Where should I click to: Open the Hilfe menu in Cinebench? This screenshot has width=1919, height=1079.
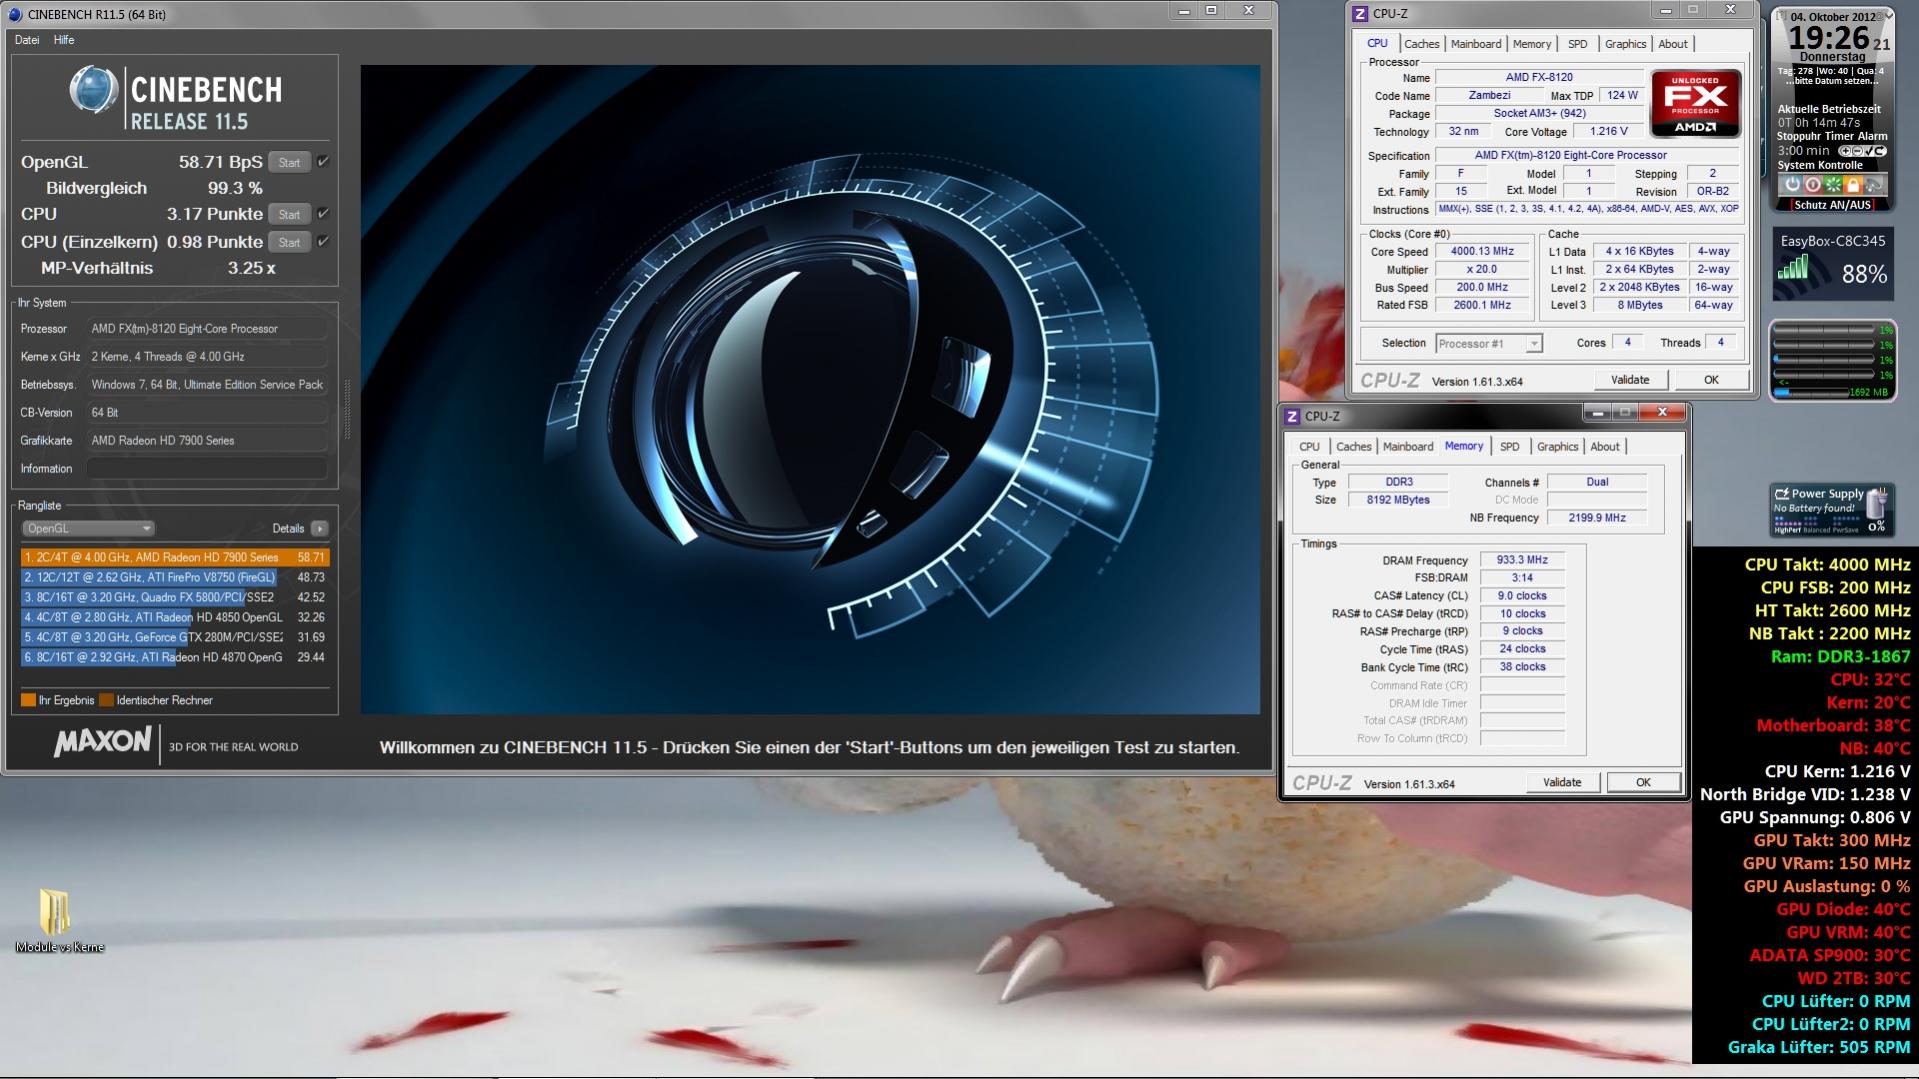(64, 40)
